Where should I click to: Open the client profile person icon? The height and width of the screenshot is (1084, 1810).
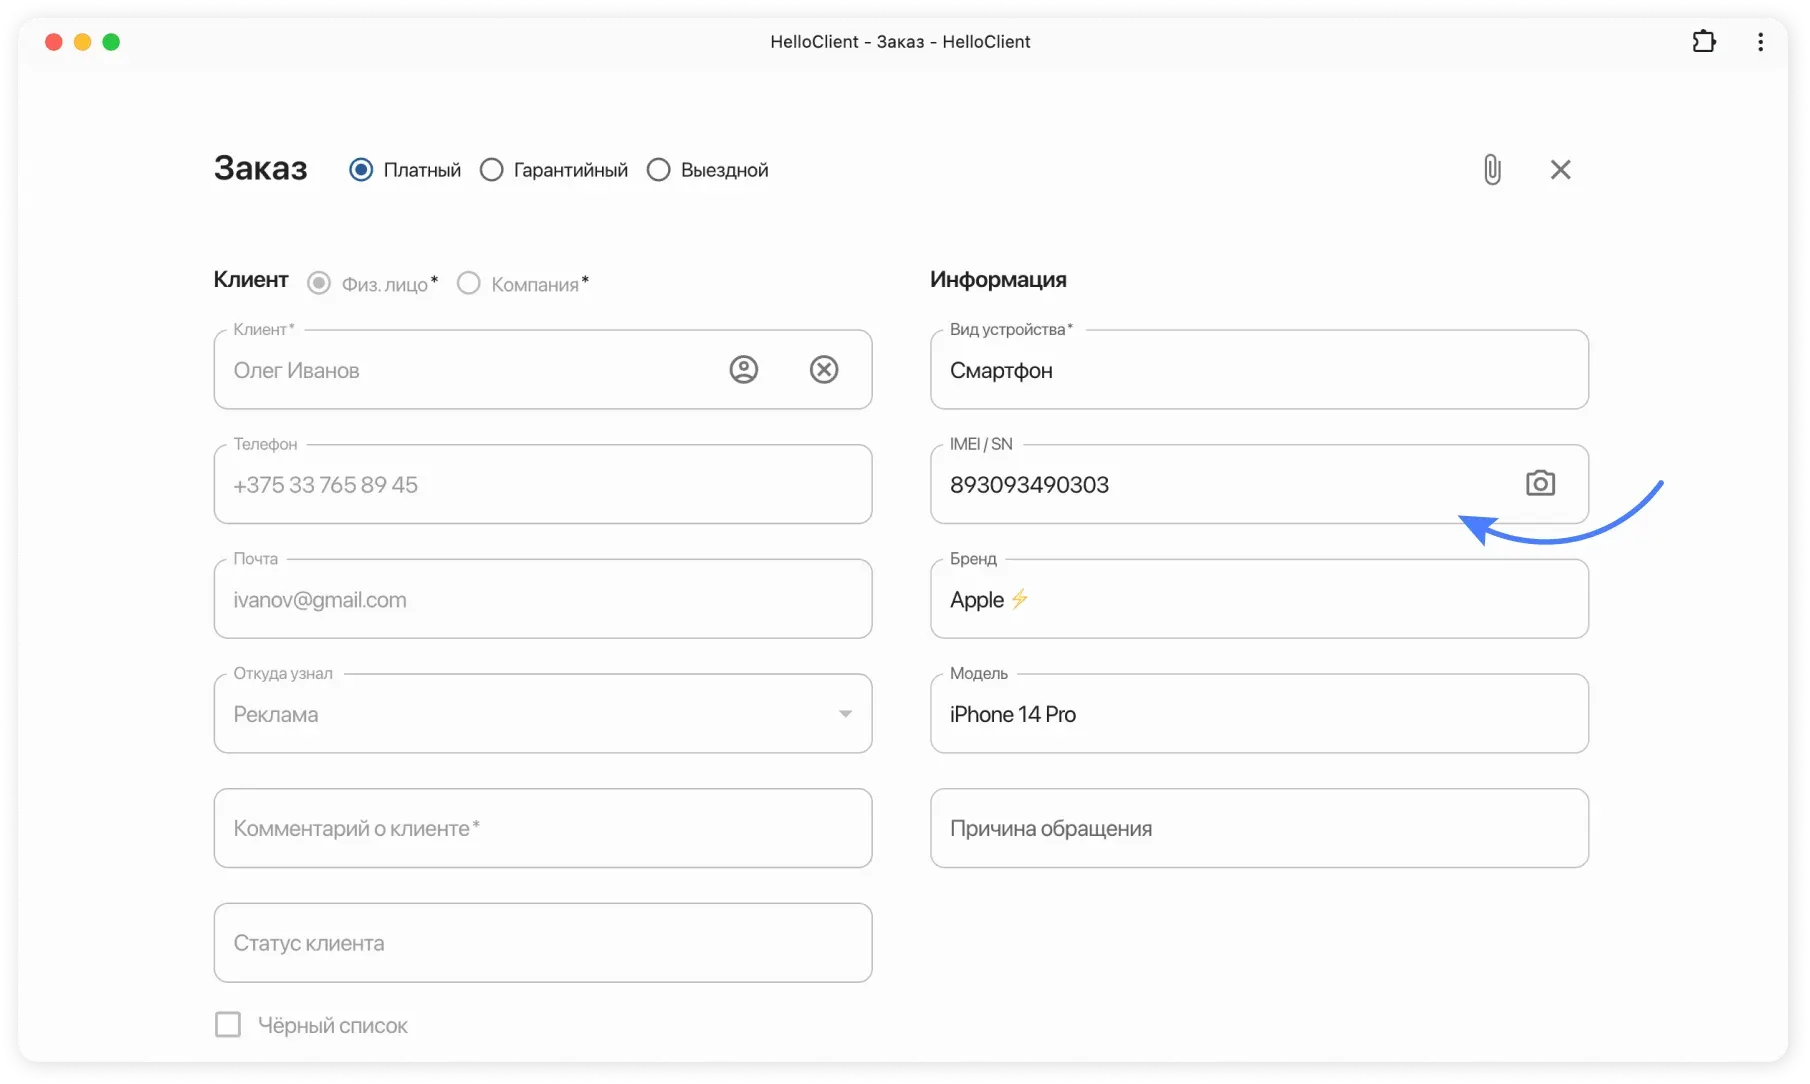click(x=742, y=369)
